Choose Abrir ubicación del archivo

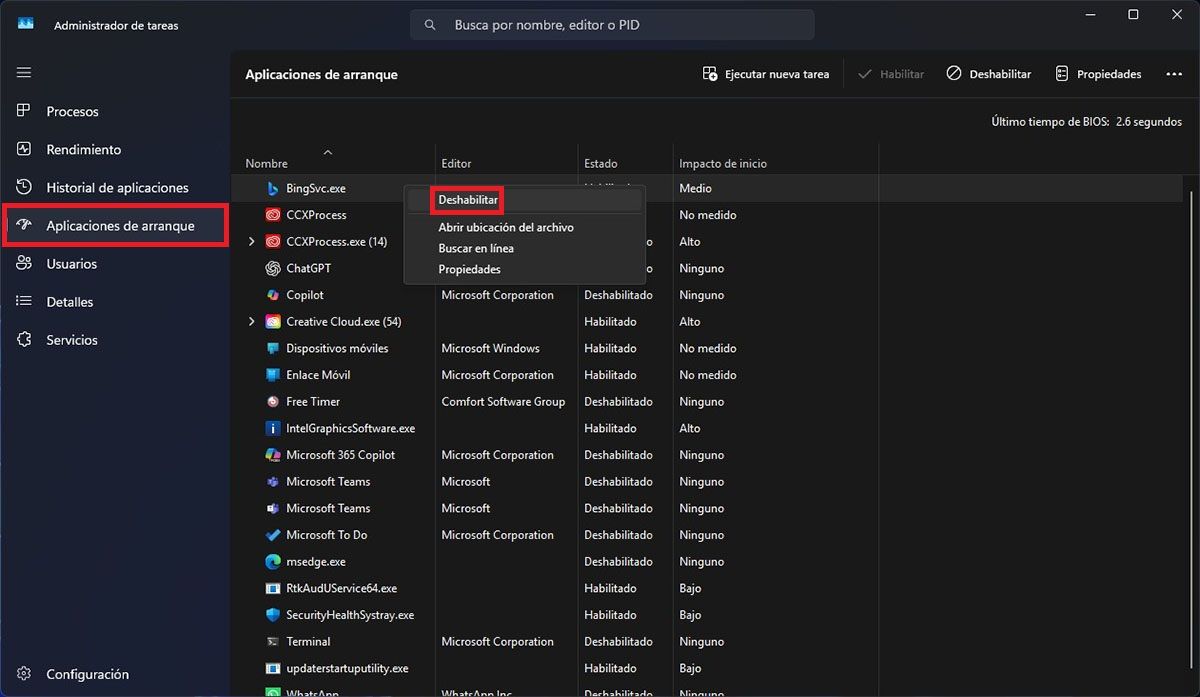pos(506,227)
